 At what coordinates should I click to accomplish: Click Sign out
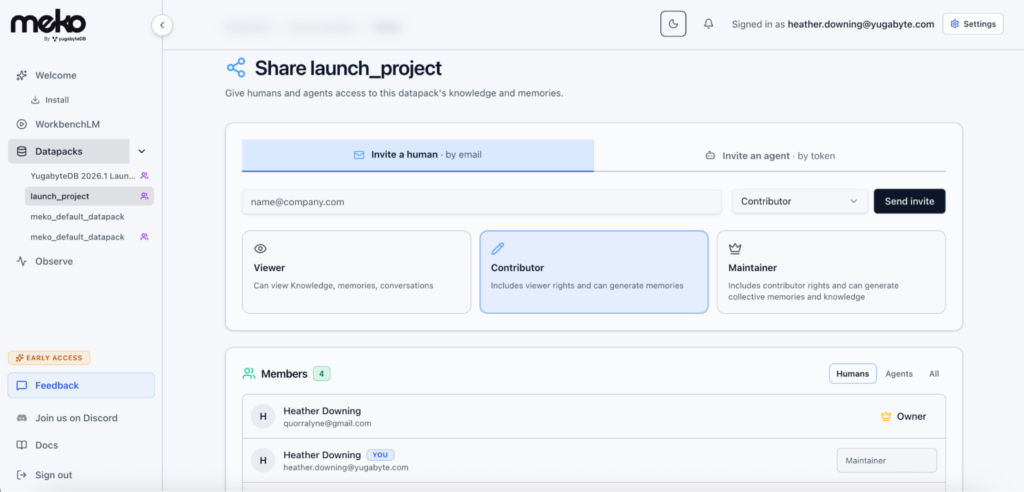point(54,475)
